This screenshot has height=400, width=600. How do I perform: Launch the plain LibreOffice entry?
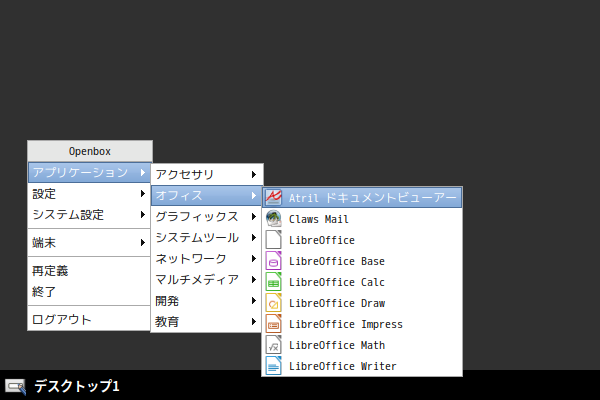click(x=362, y=240)
